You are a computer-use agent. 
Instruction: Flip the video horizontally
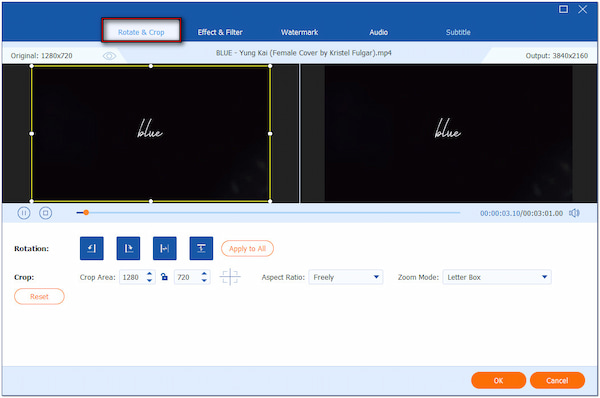click(x=165, y=248)
